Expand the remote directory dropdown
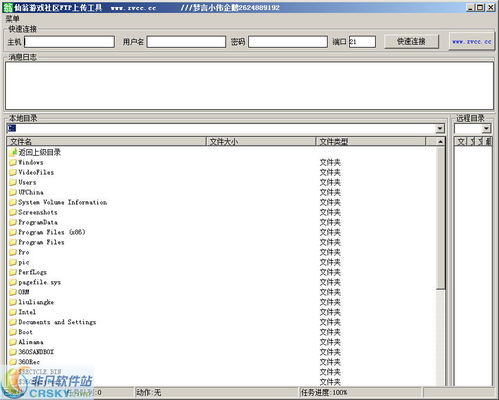 [x=486, y=128]
